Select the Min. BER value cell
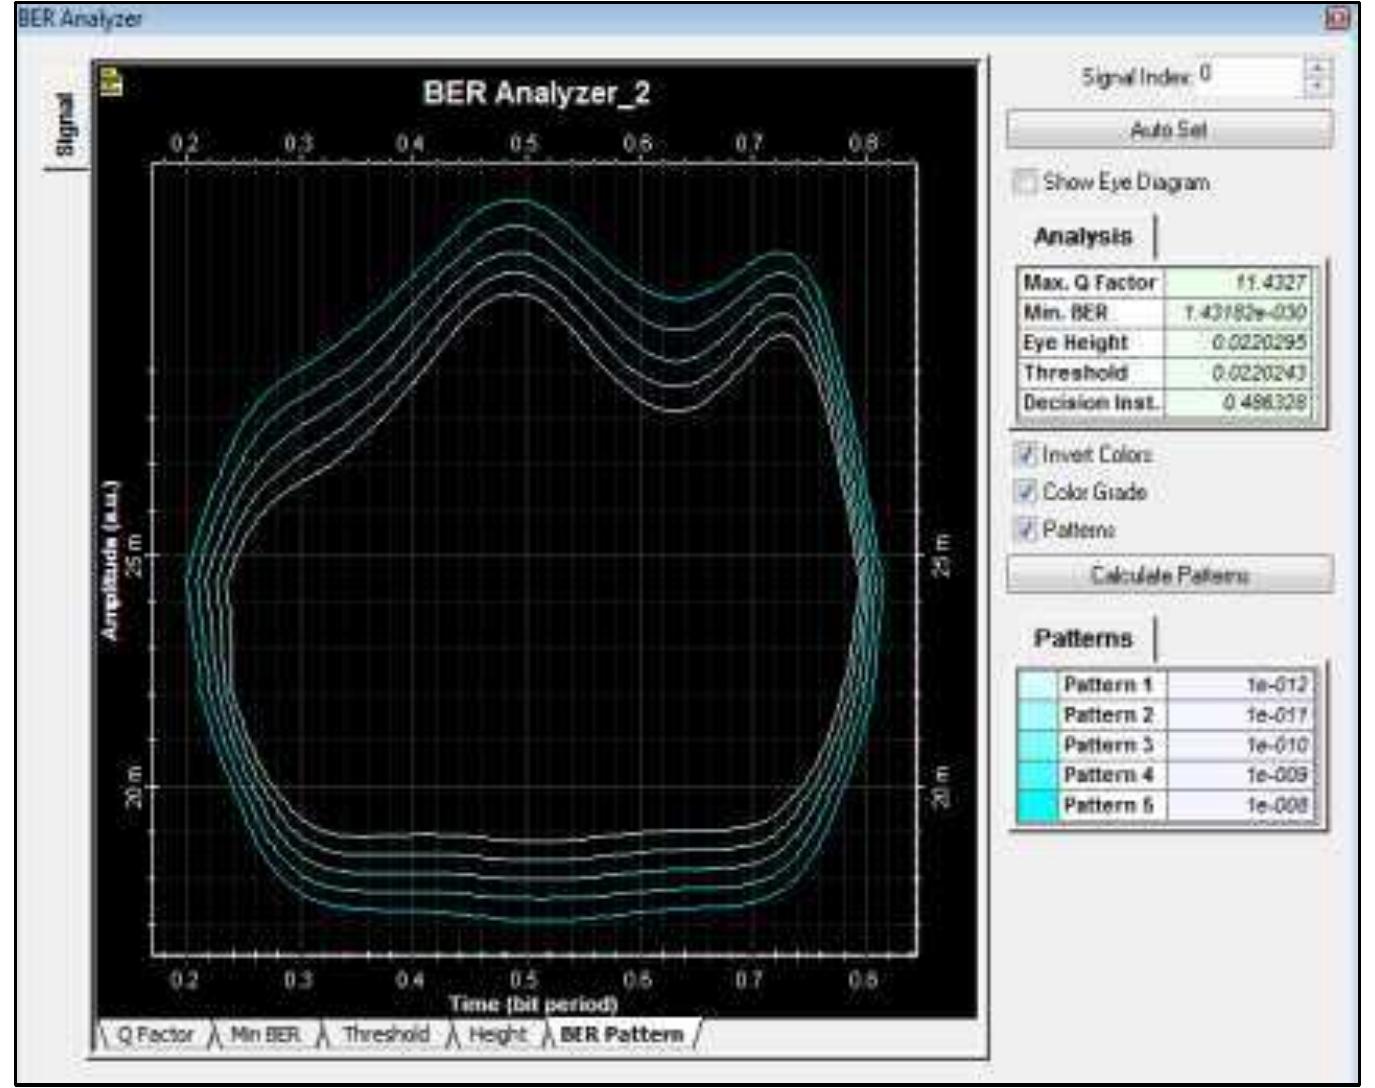Viewport: 1375px width, 1088px height. [x=1238, y=313]
